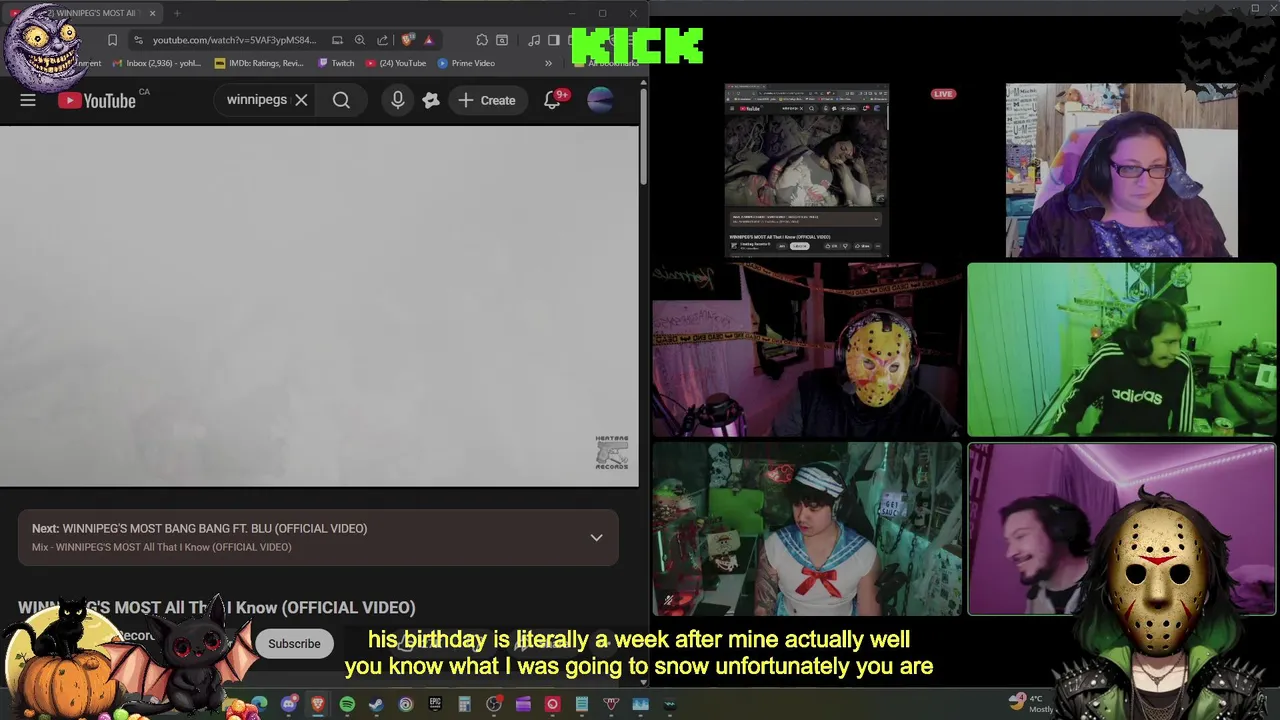Open the Prime Video bookmark
The height and width of the screenshot is (720, 1280).
pos(466,63)
